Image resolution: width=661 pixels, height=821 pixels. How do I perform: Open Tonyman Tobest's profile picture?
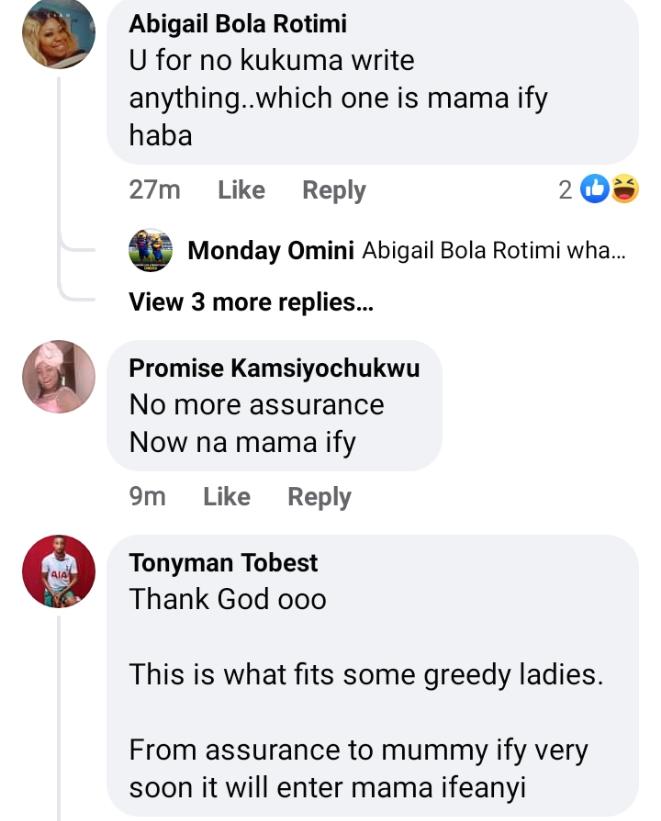(x=58, y=571)
